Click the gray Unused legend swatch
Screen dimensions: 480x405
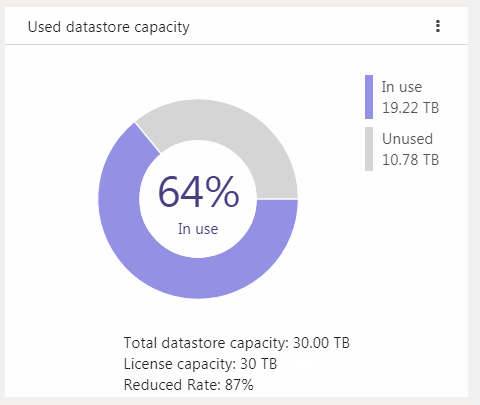click(x=369, y=149)
